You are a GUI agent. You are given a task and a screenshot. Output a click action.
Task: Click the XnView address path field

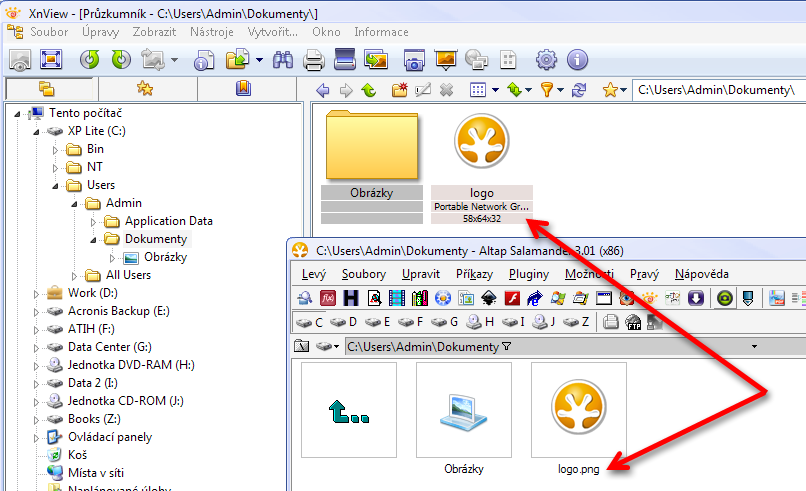point(719,90)
